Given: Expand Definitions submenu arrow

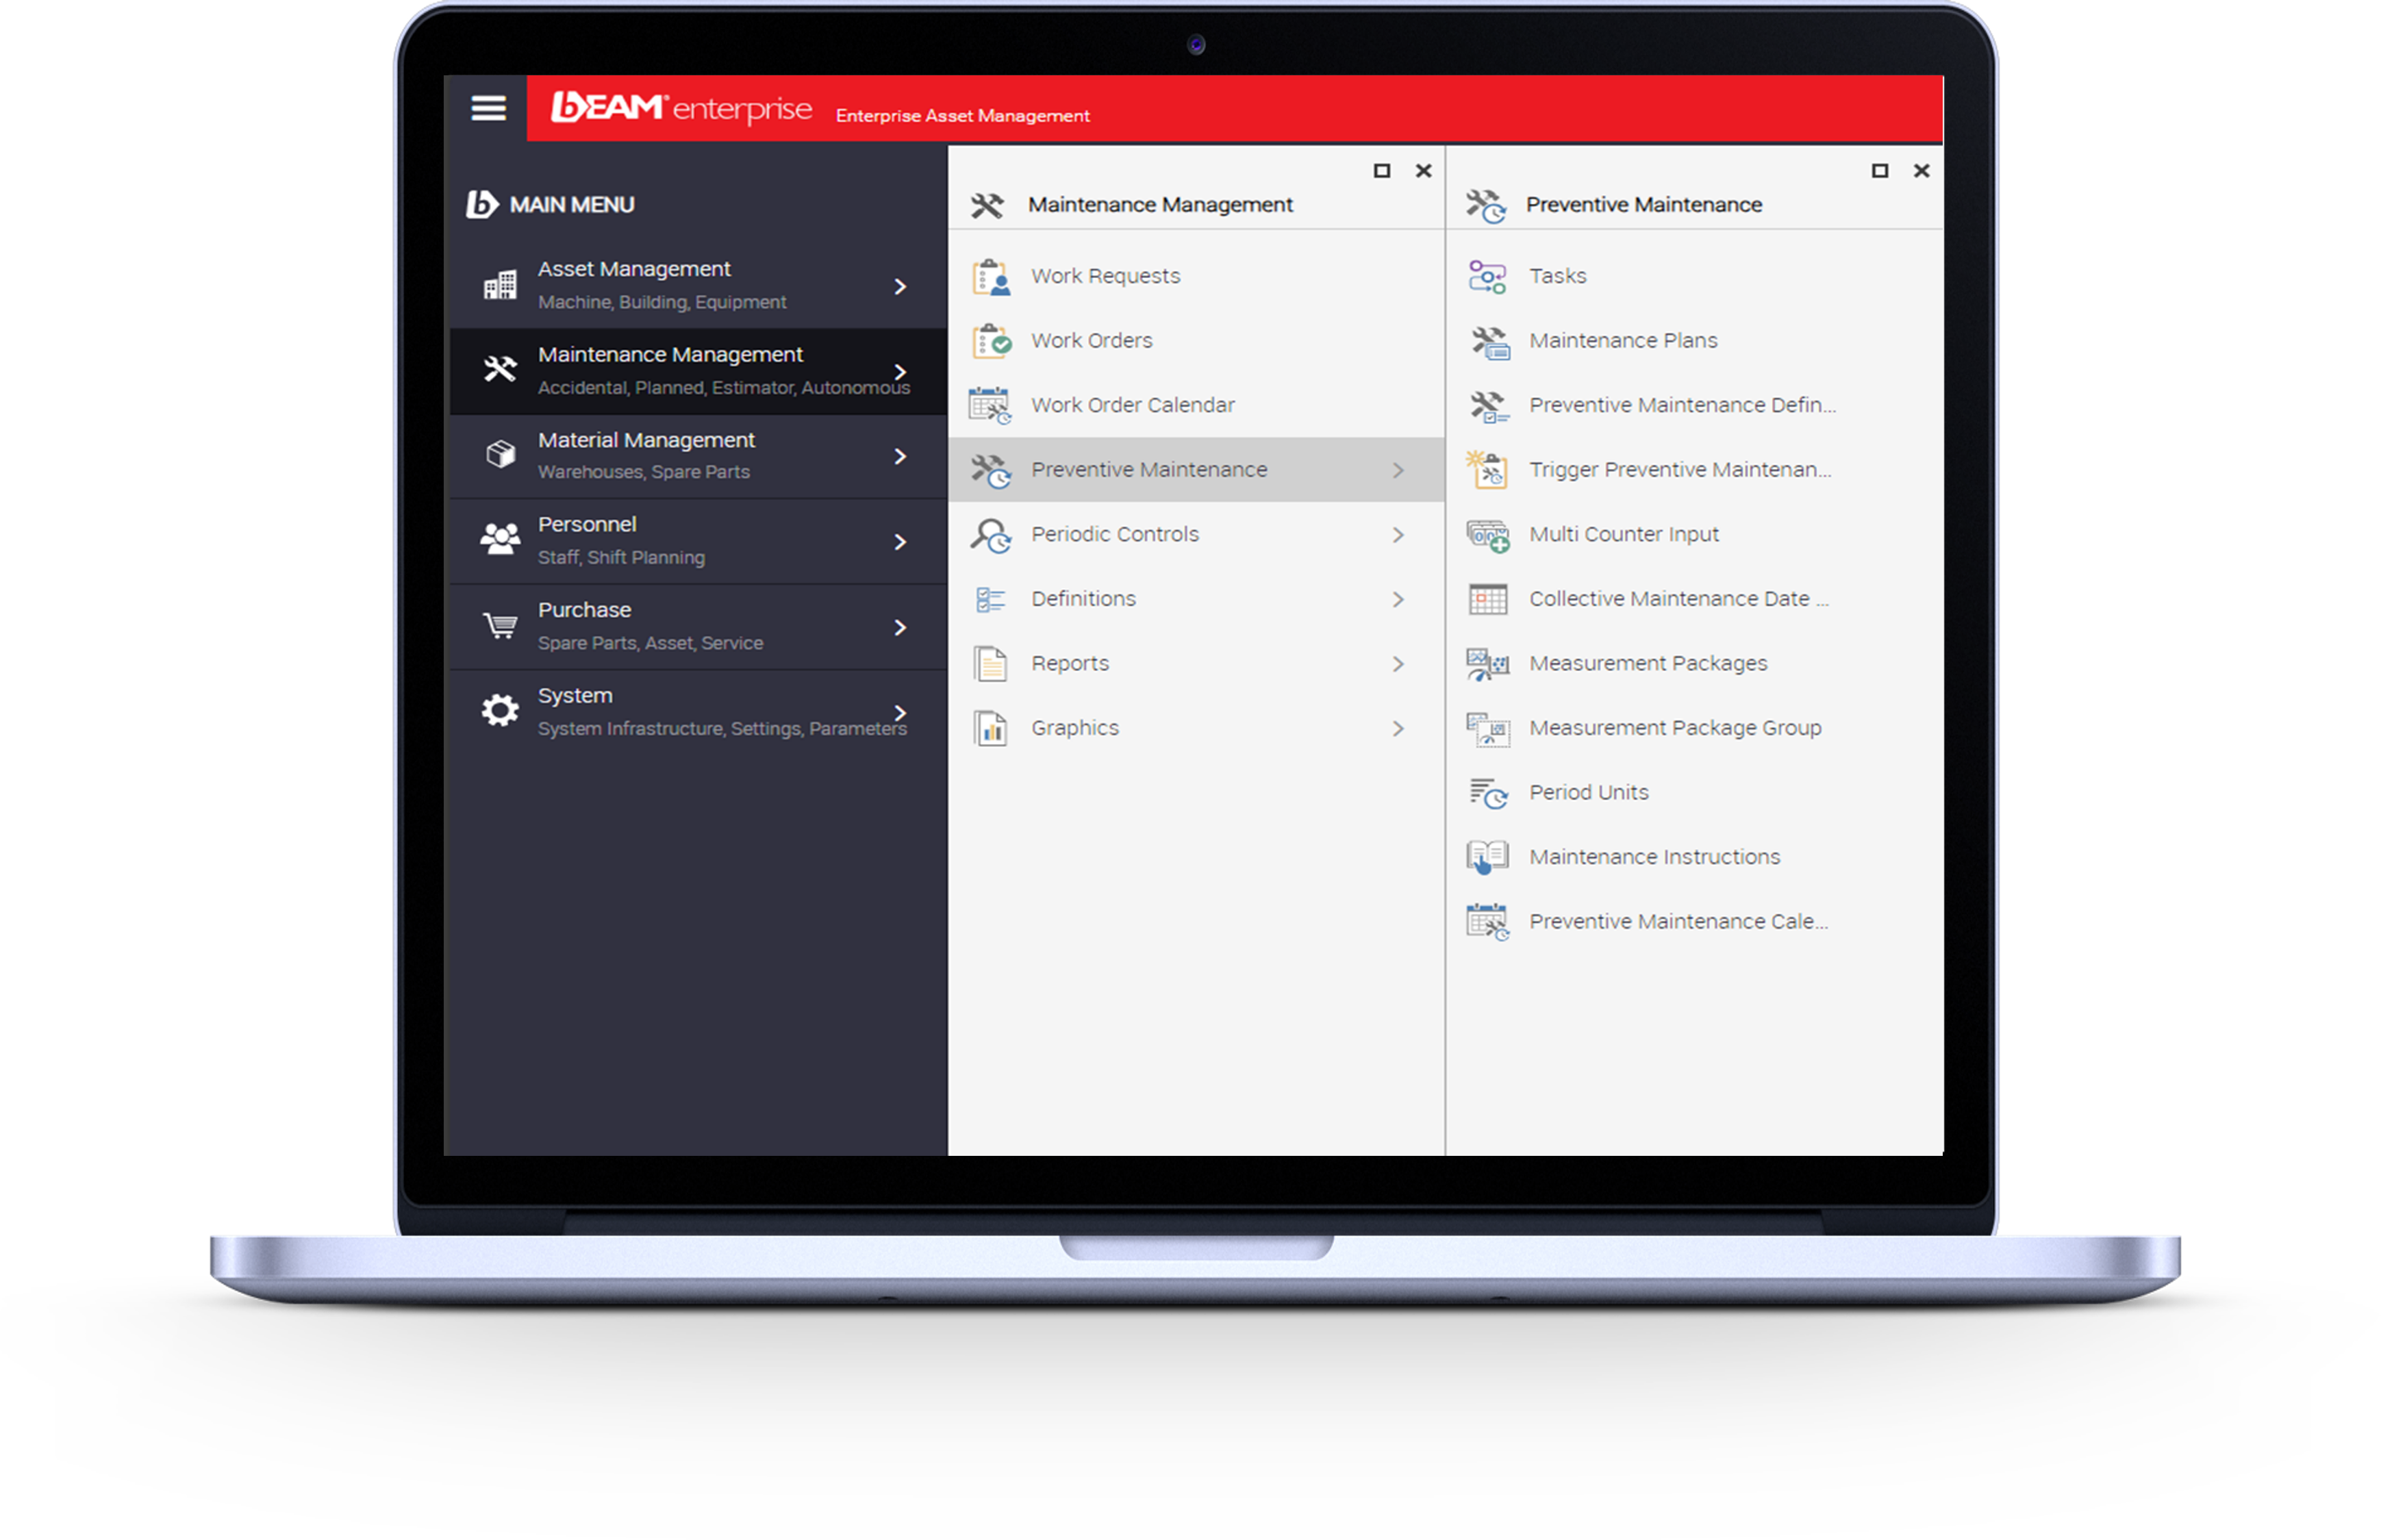Looking at the screenshot, I should (x=1397, y=599).
